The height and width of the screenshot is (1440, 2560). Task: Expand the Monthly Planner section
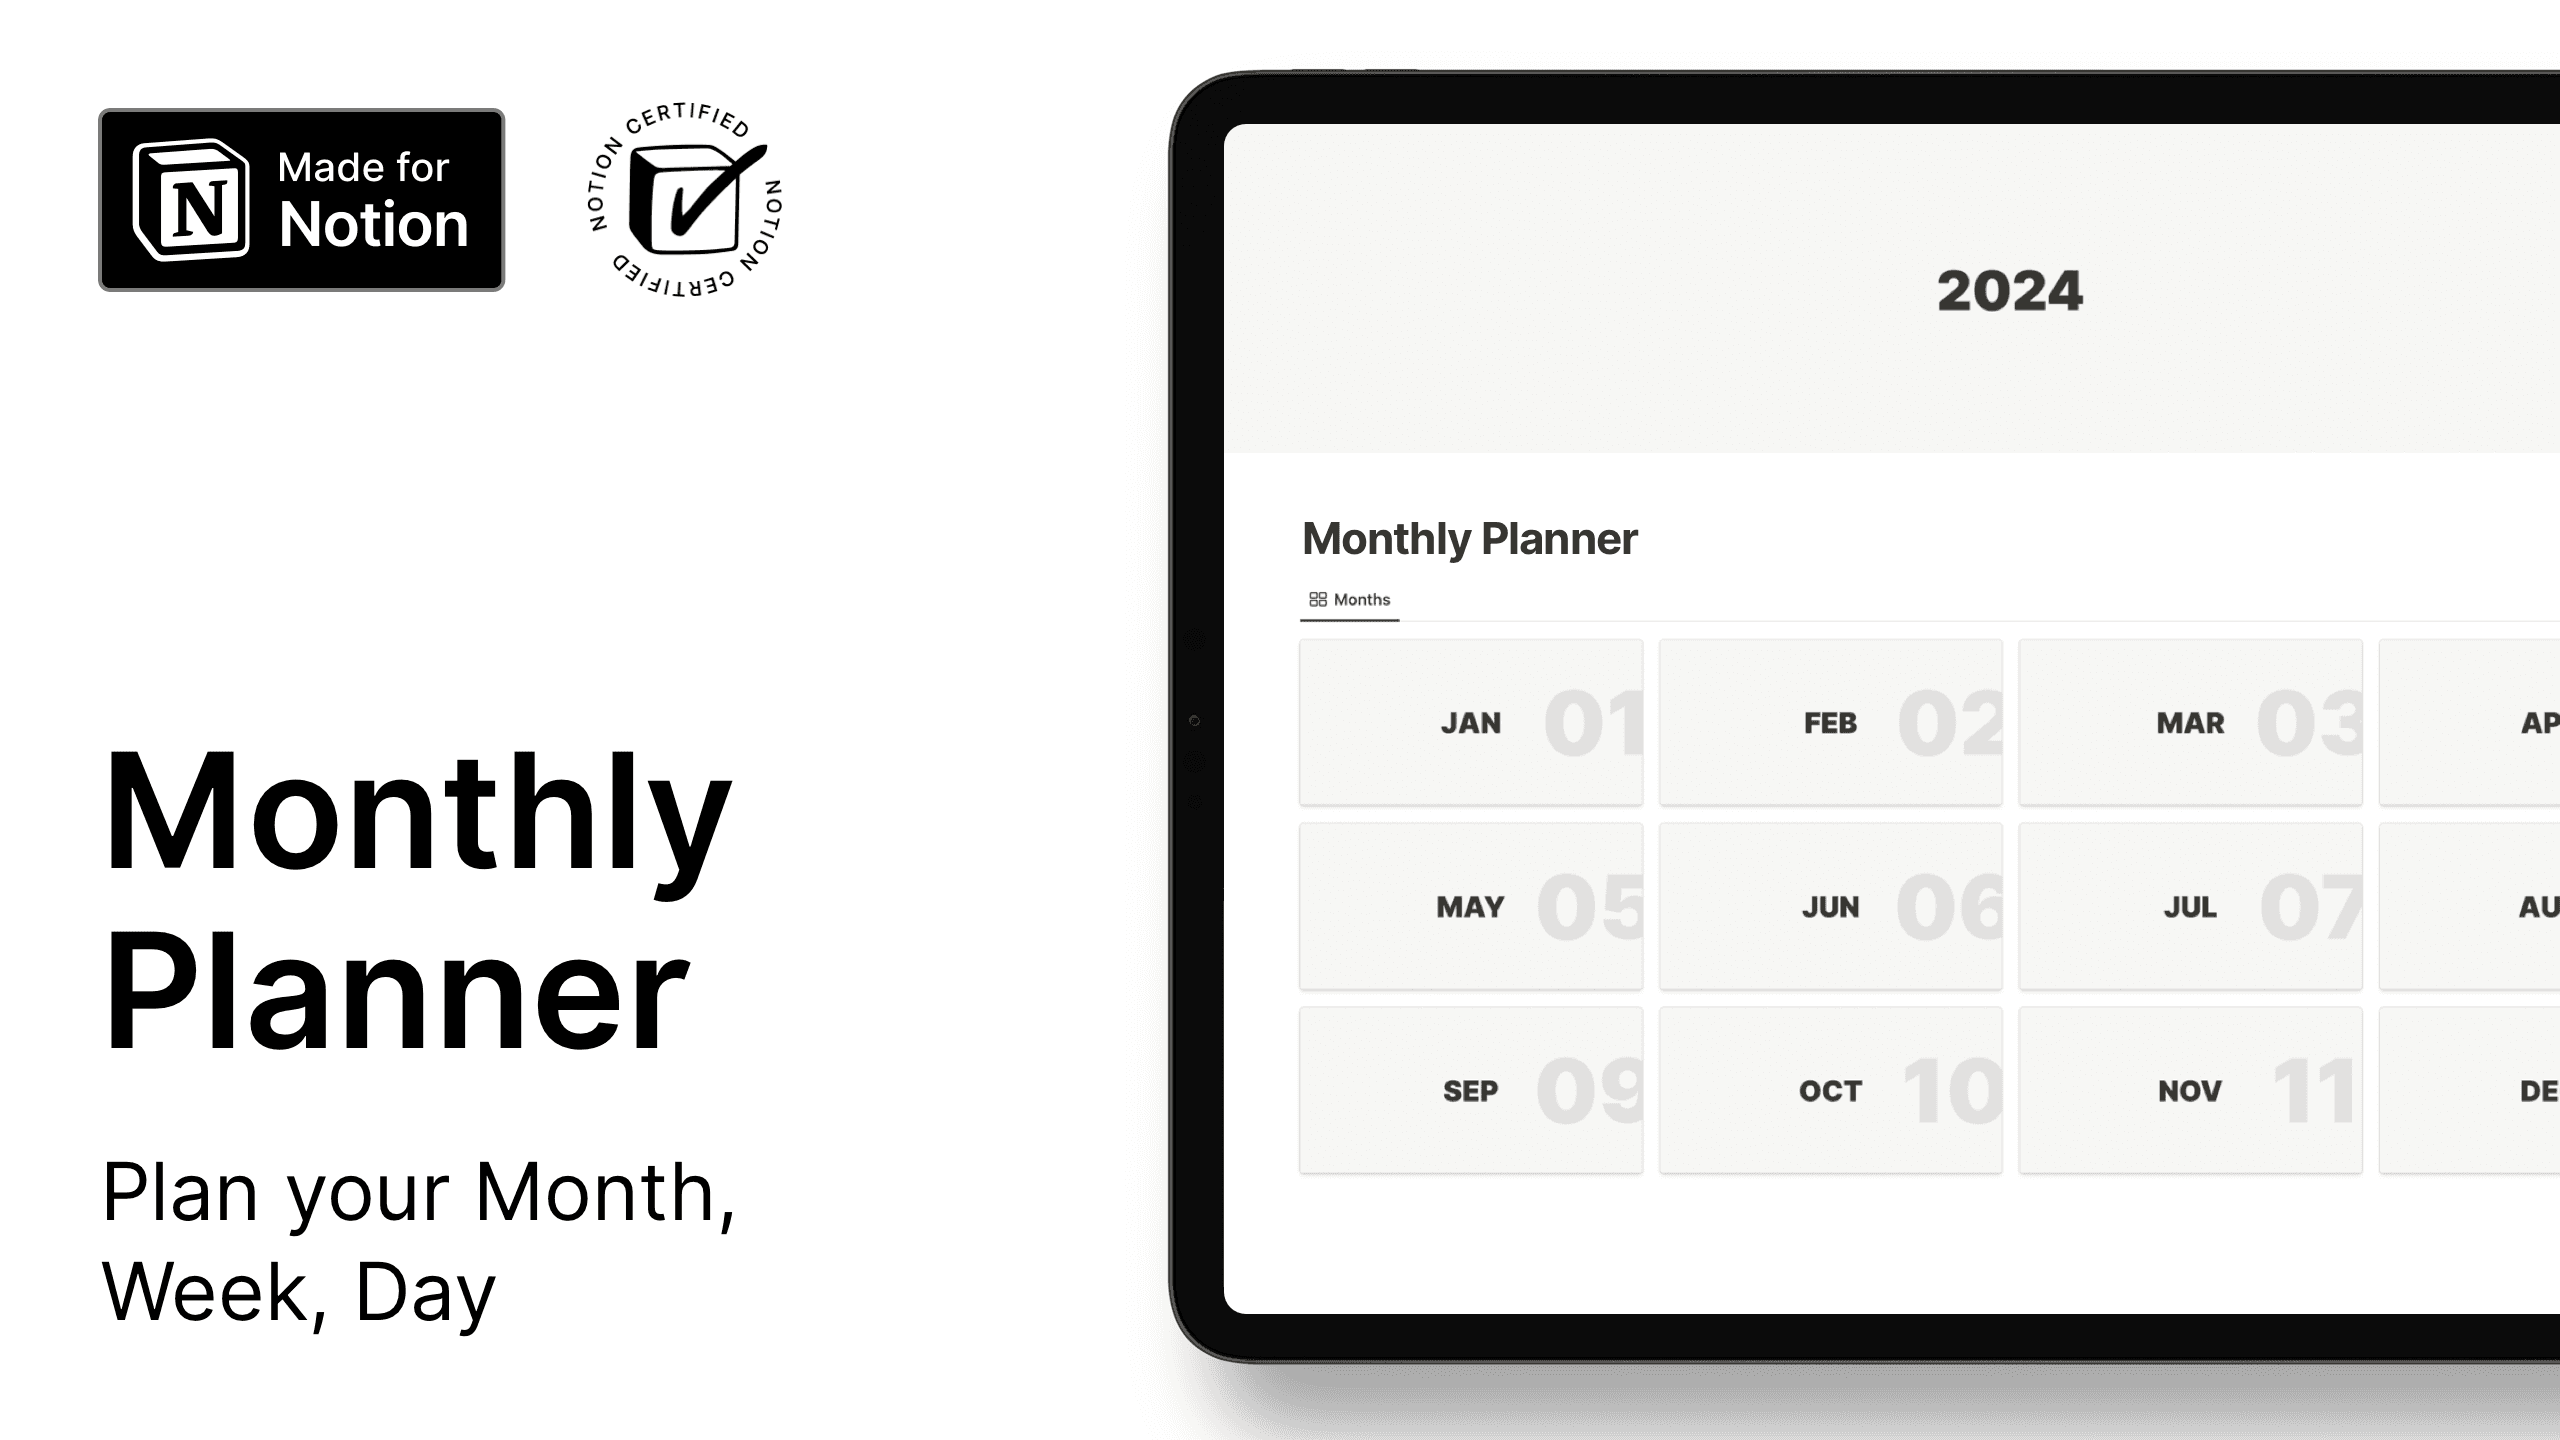point(1468,538)
